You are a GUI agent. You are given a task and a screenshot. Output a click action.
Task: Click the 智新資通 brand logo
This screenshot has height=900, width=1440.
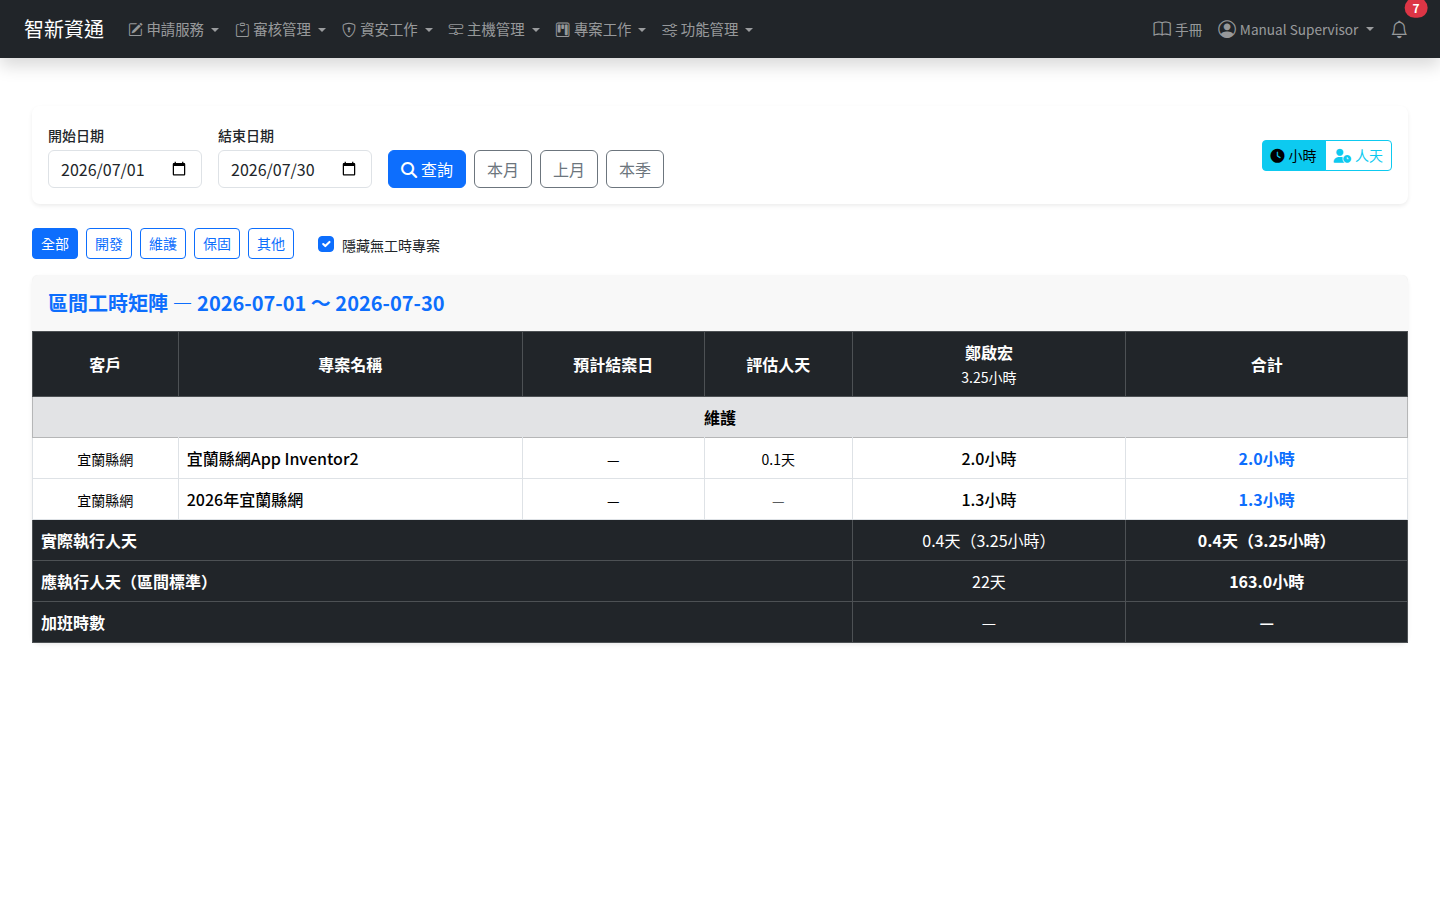point(64,29)
